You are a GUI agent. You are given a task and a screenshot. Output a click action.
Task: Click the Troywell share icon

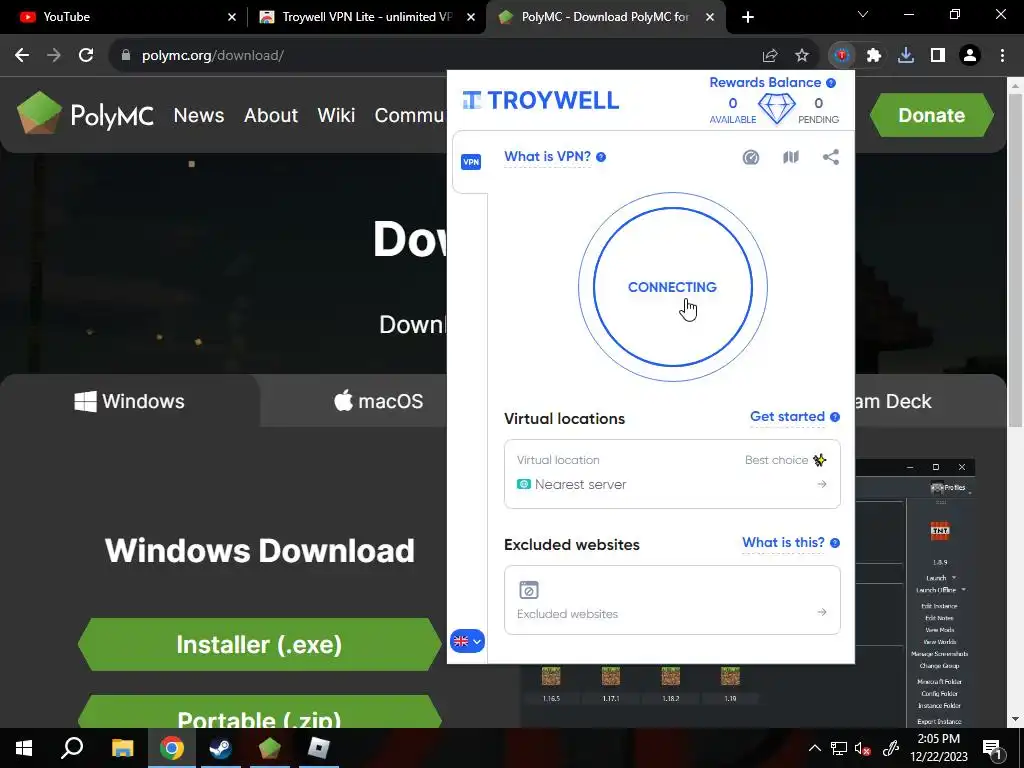click(x=831, y=157)
